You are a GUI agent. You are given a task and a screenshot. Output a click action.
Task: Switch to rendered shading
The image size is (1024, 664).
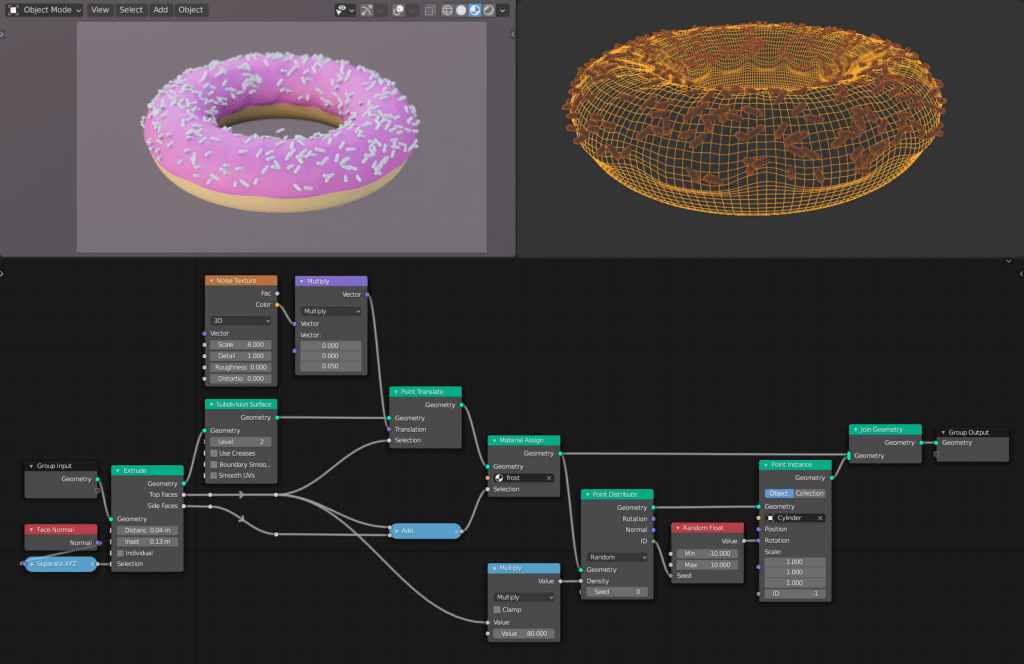tap(488, 10)
